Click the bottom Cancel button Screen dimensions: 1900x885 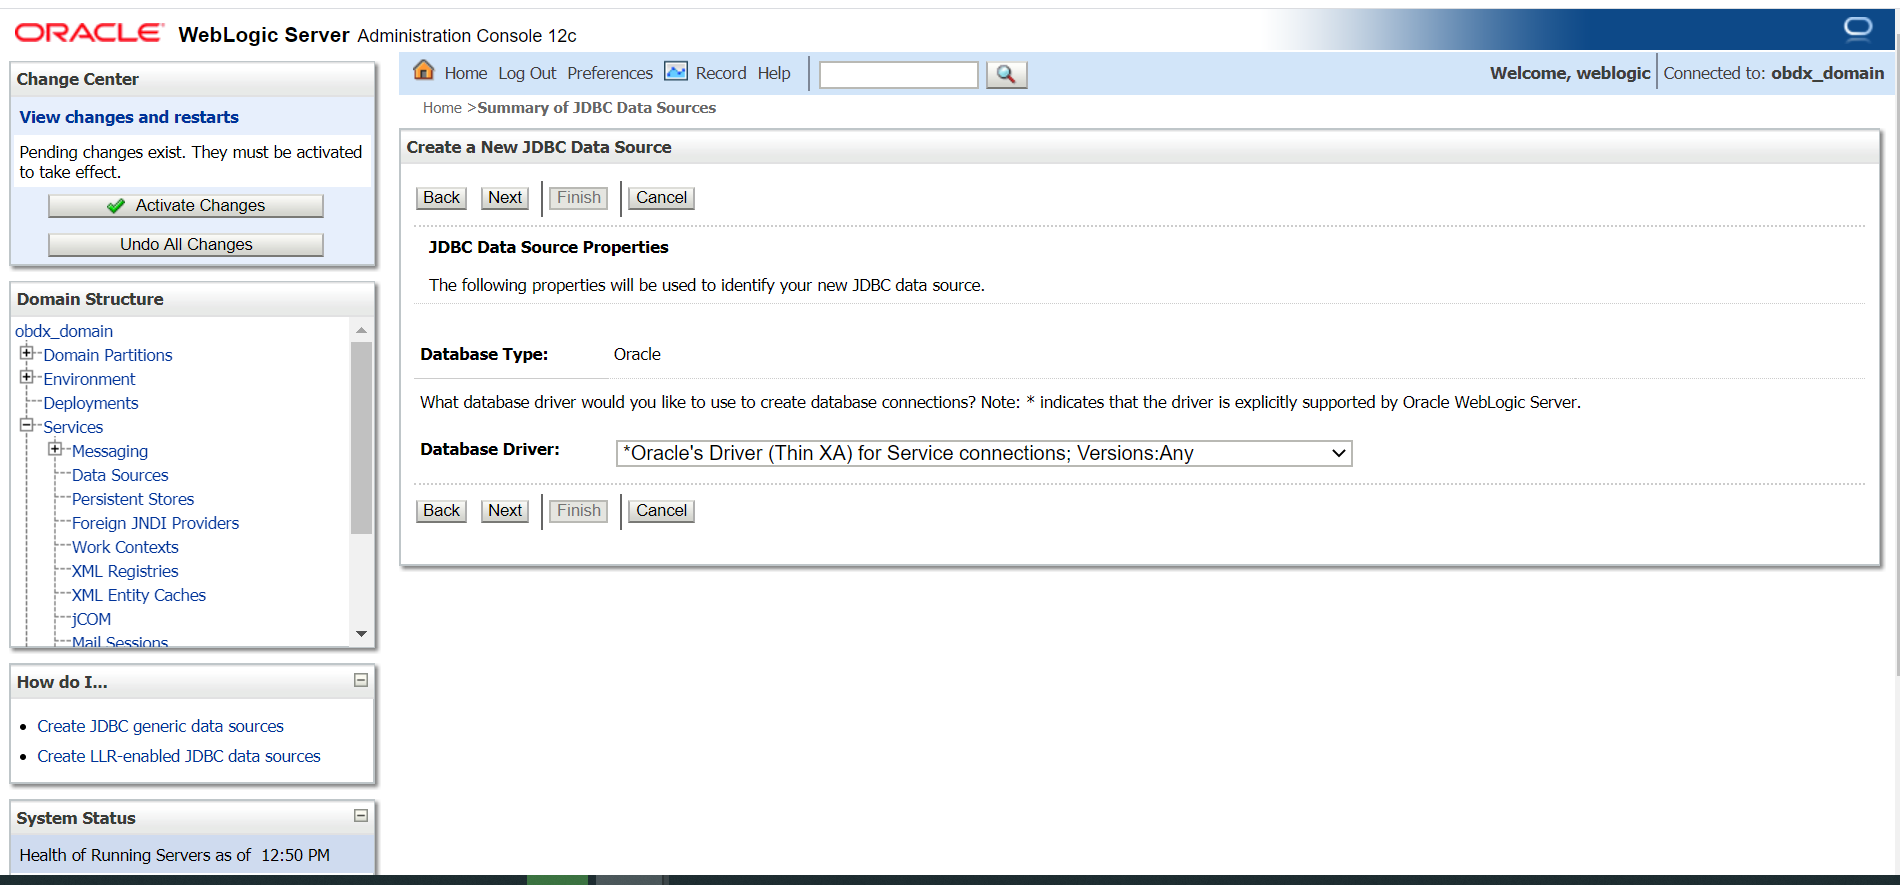[x=661, y=510]
